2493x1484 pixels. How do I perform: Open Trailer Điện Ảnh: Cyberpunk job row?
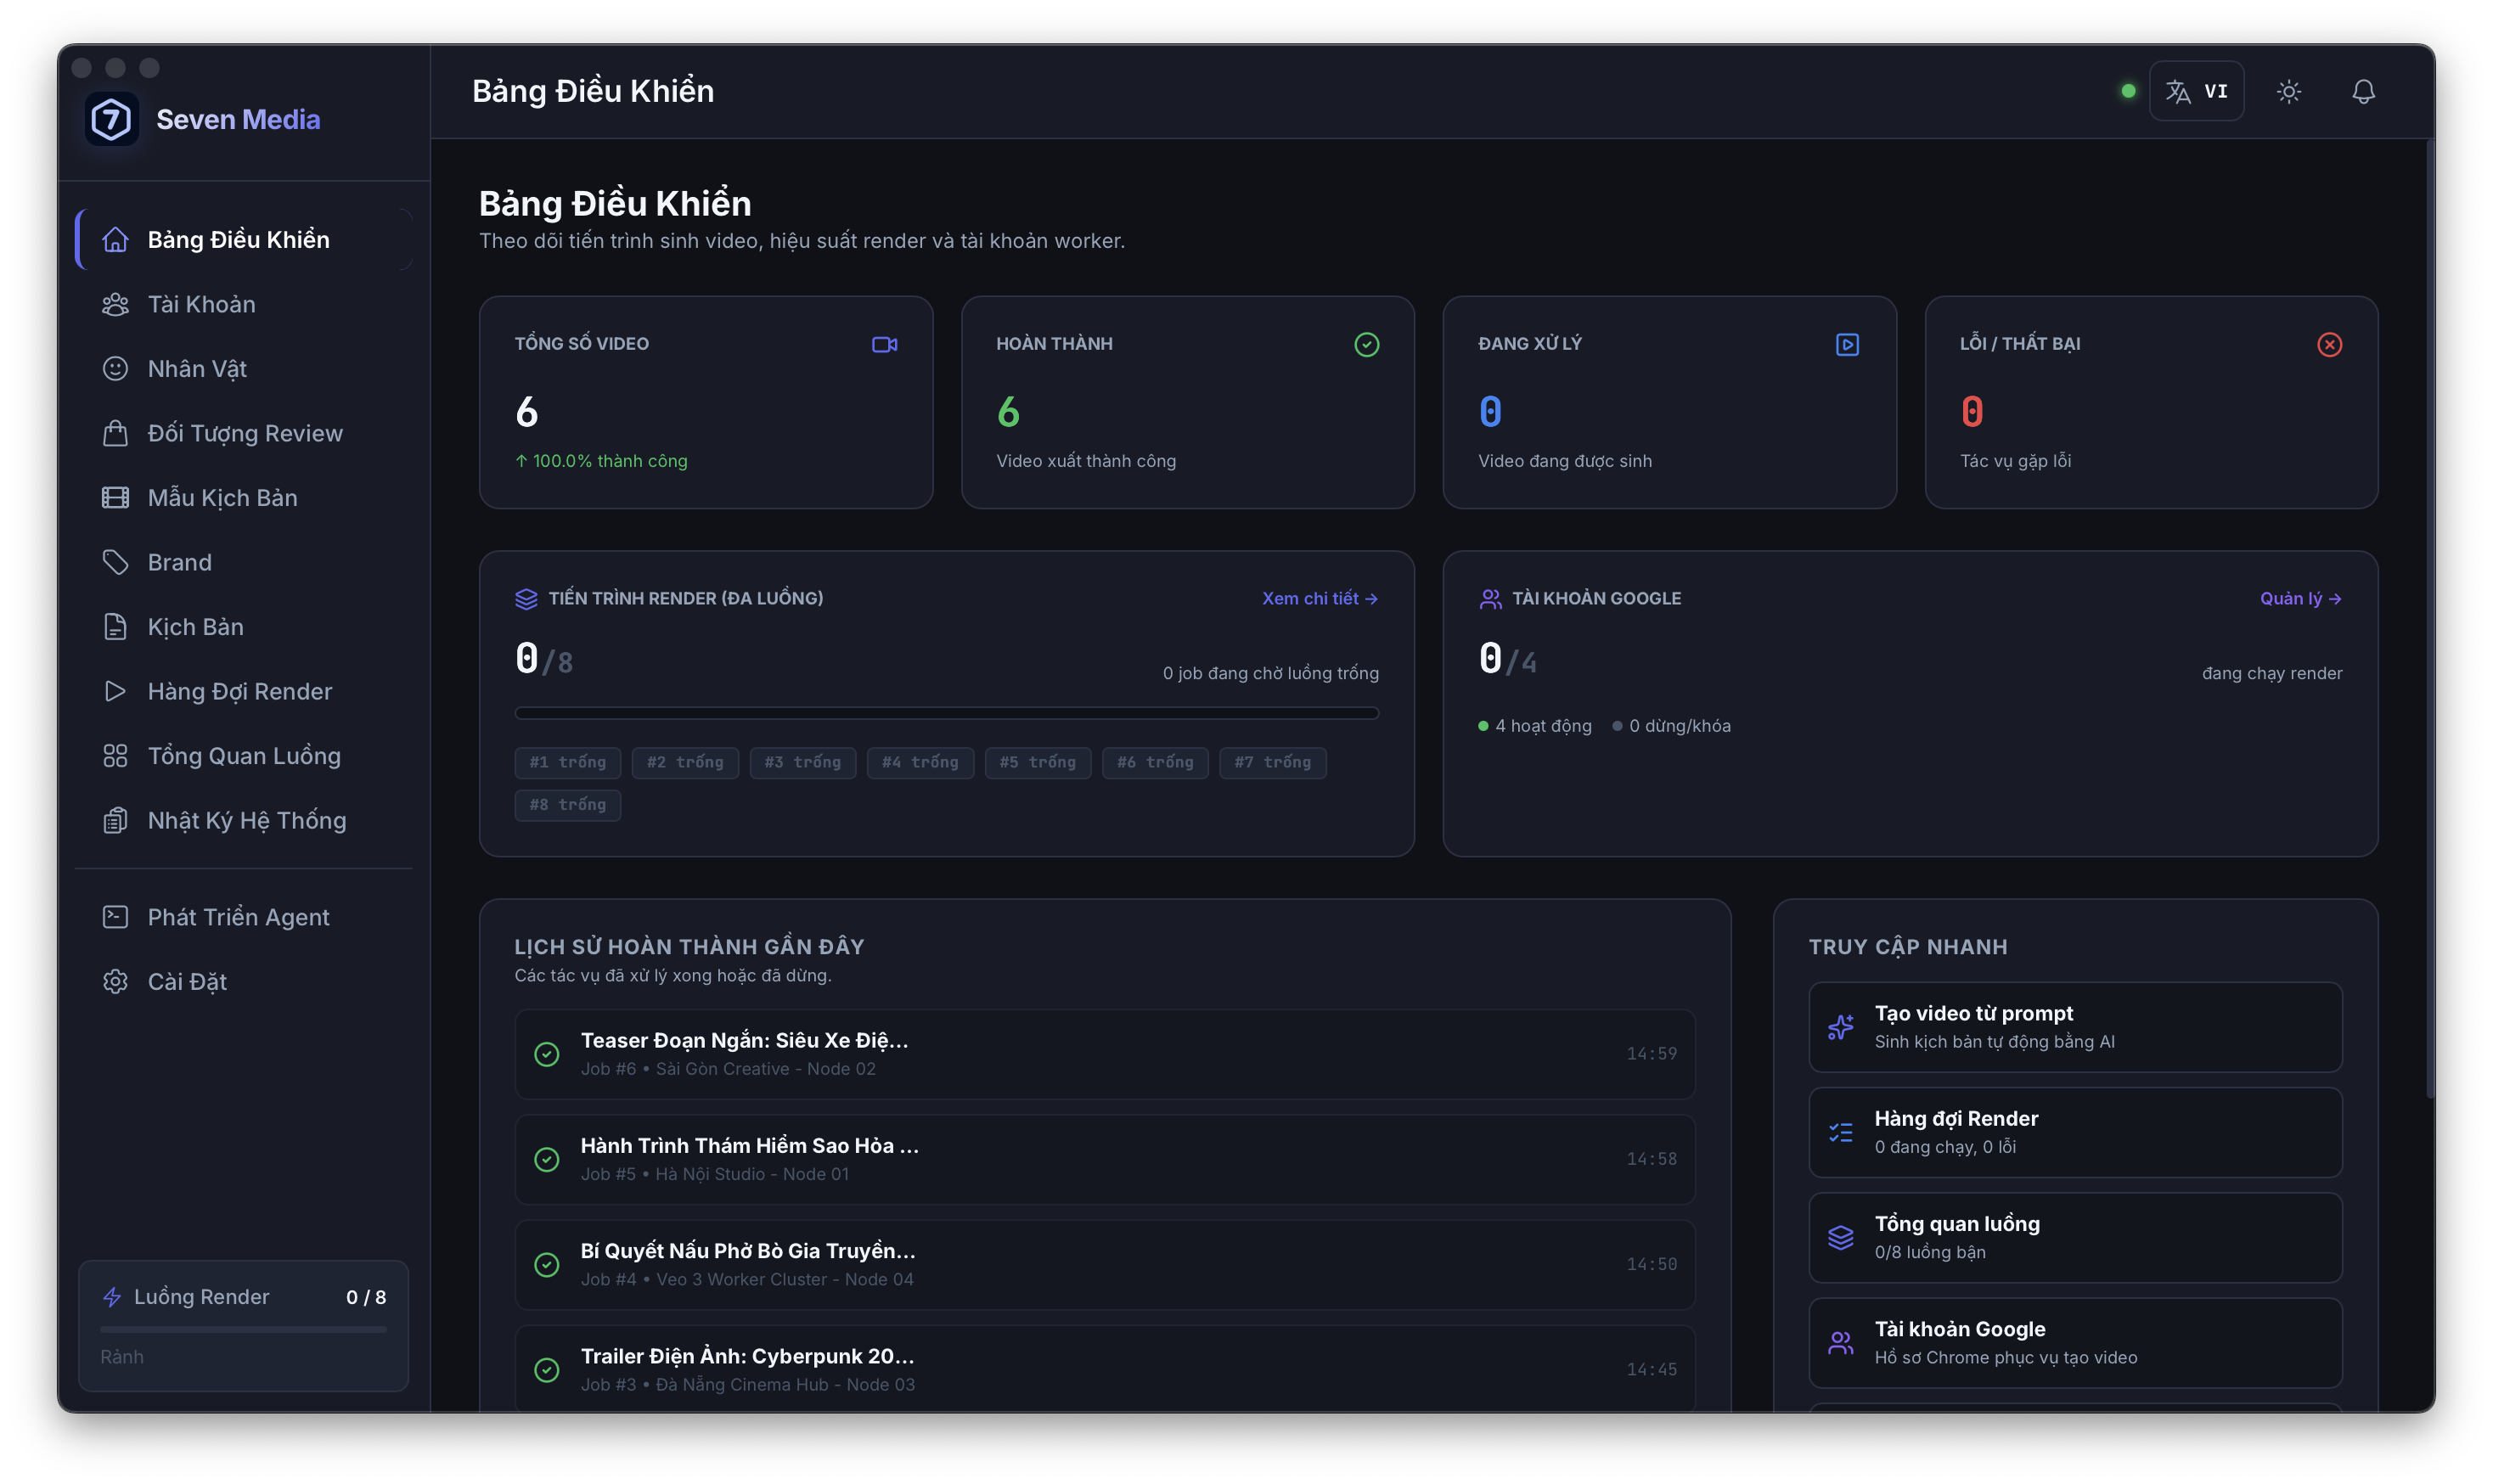tap(1104, 1370)
